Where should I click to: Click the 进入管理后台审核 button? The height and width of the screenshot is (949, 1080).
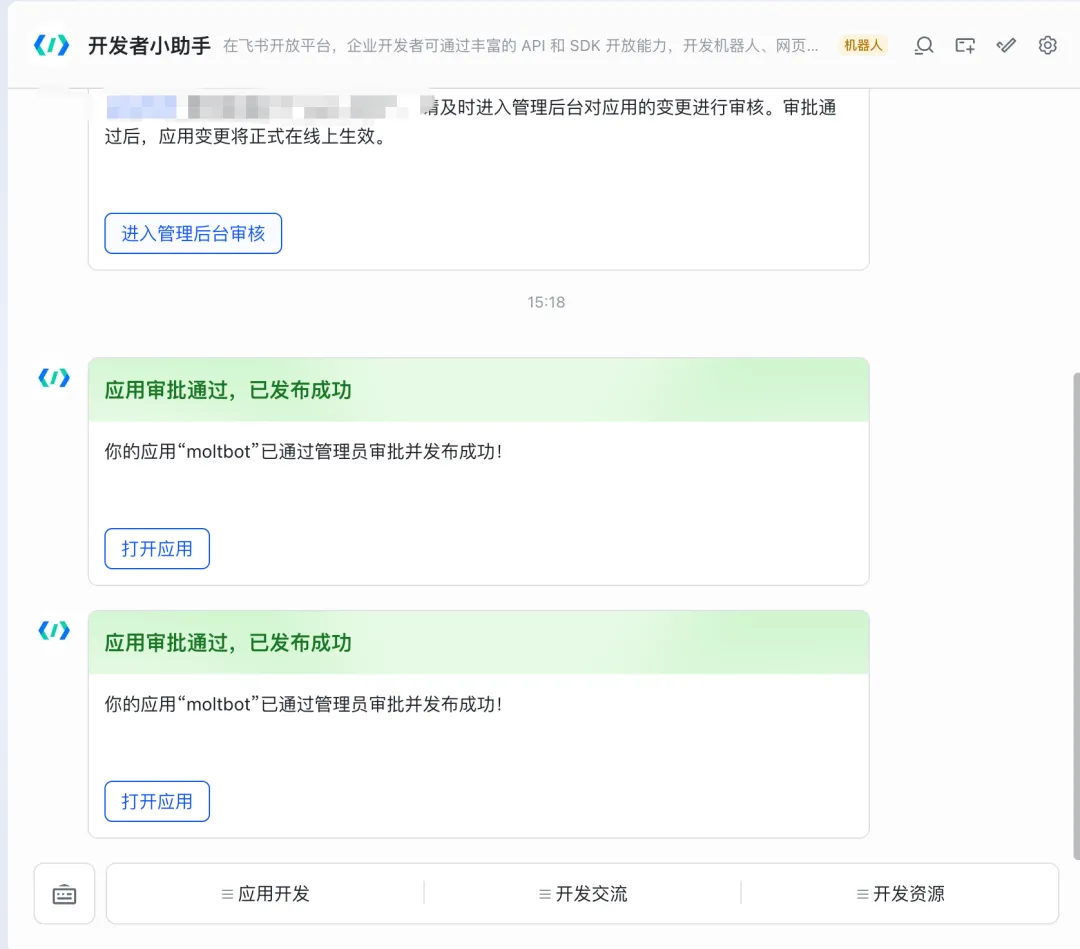193,233
